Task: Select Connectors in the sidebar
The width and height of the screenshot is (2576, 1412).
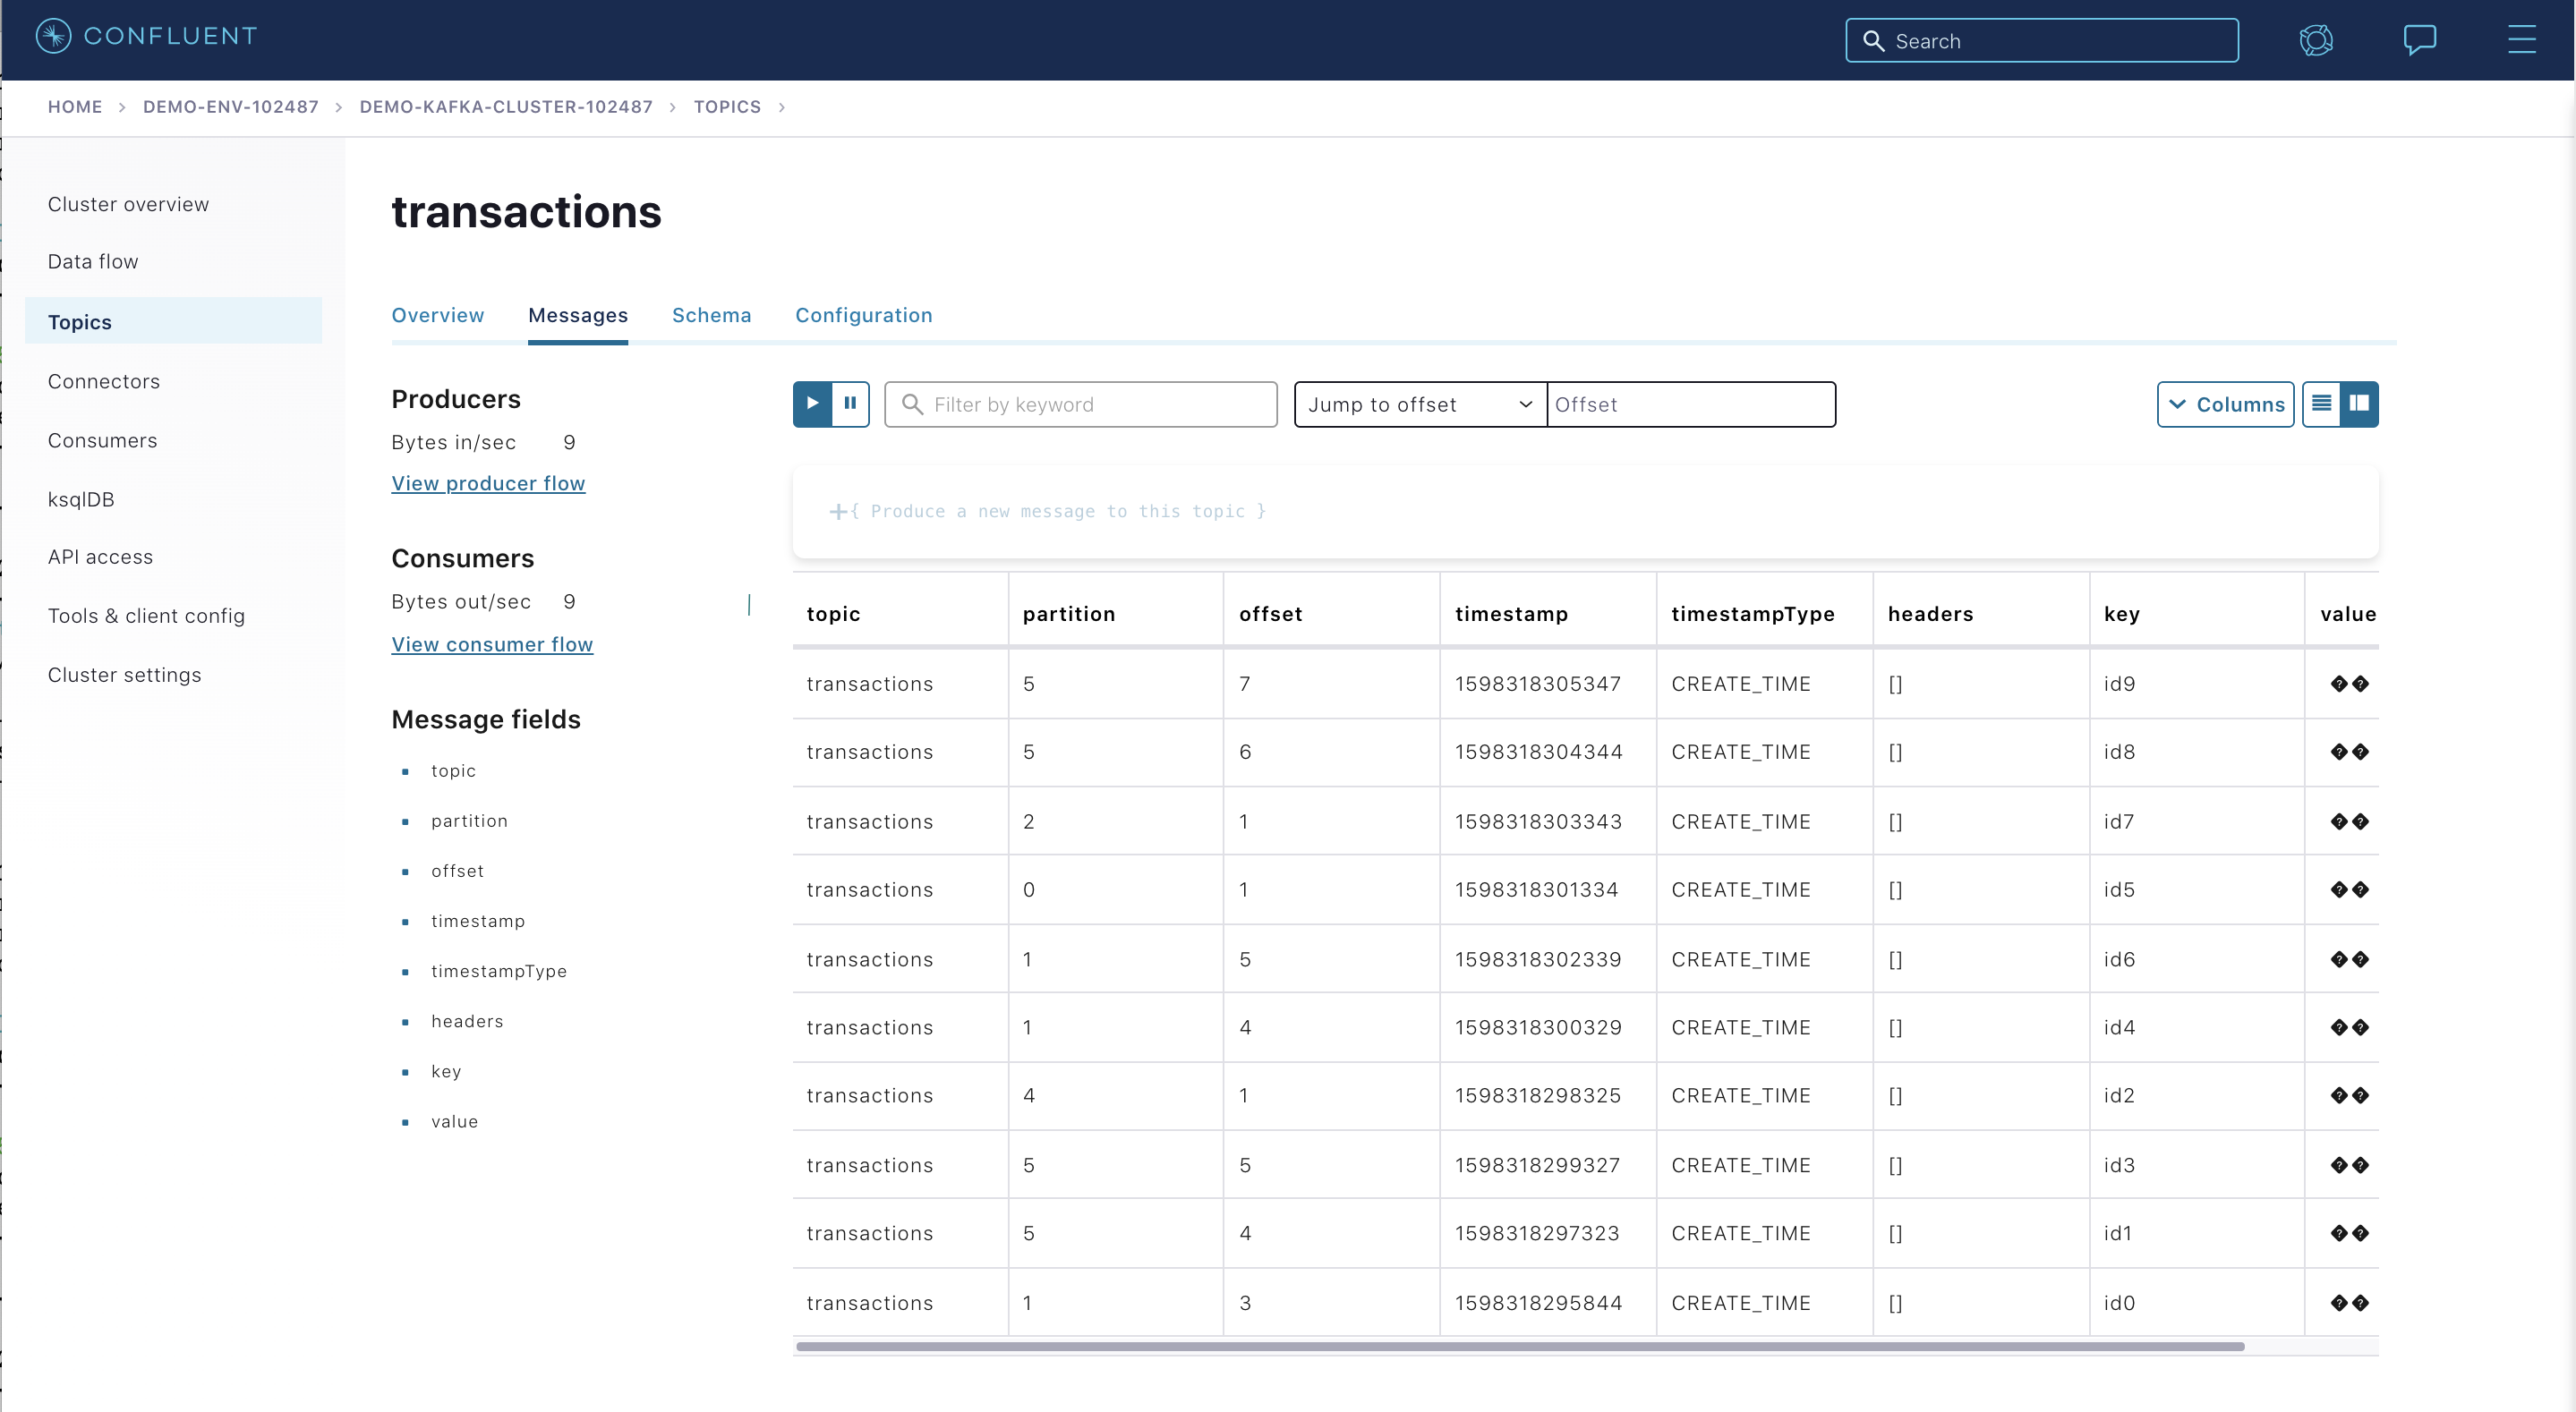Action: coord(104,381)
